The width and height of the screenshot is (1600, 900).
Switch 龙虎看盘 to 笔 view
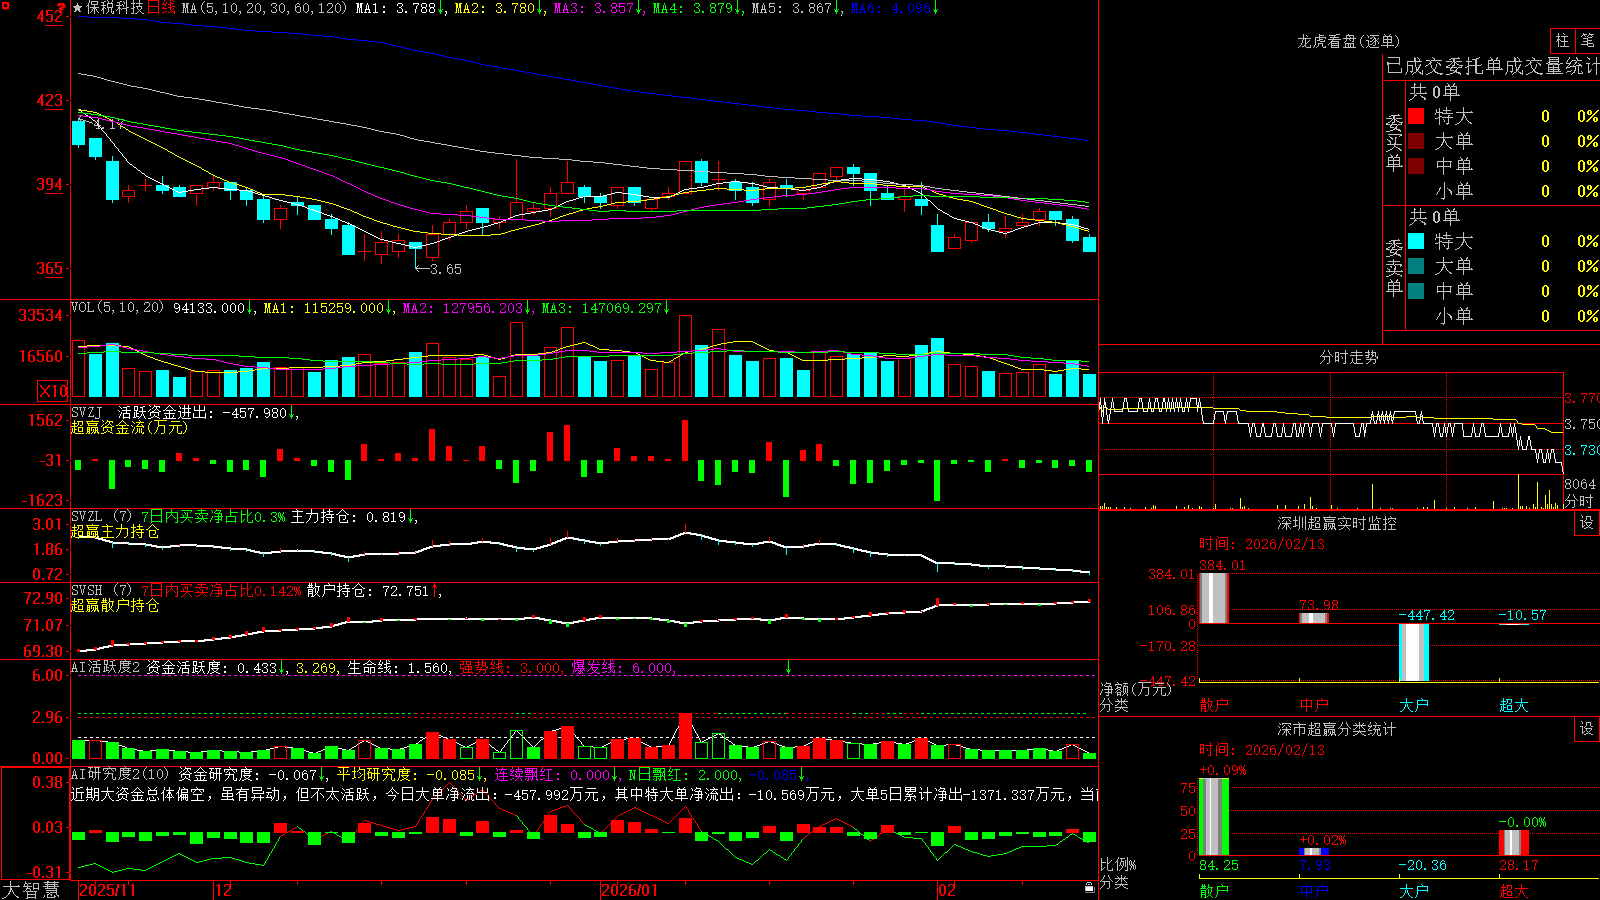coord(1588,41)
